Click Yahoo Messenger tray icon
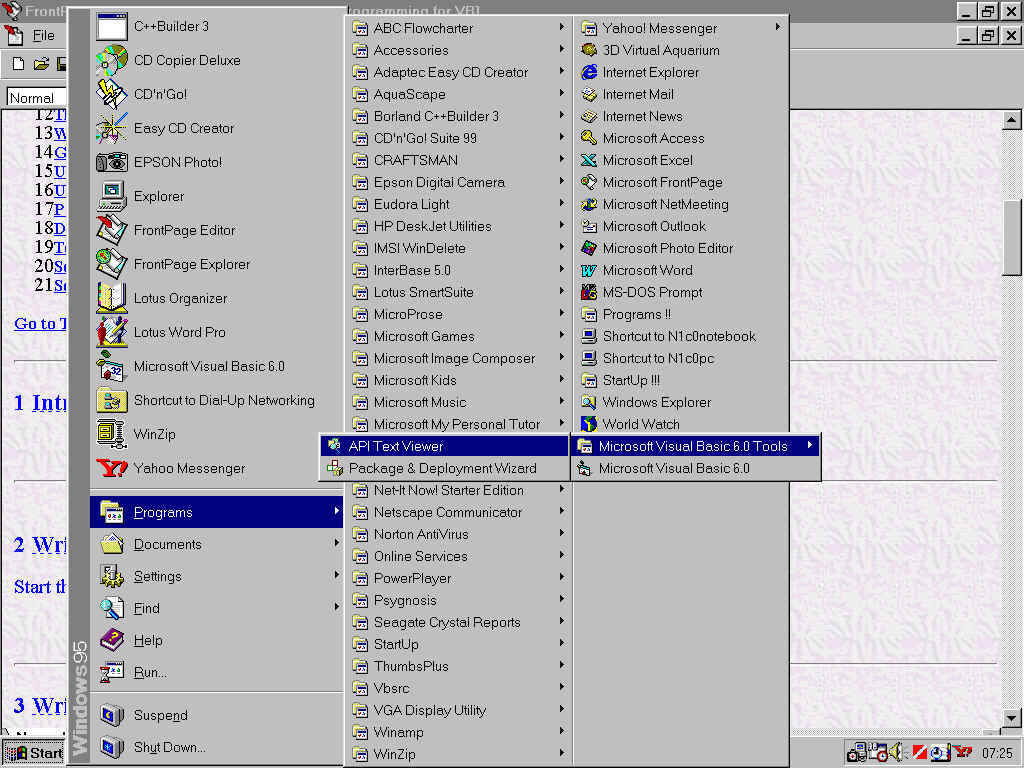The width and height of the screenshot is (1024, 768). tap(963, 752)
